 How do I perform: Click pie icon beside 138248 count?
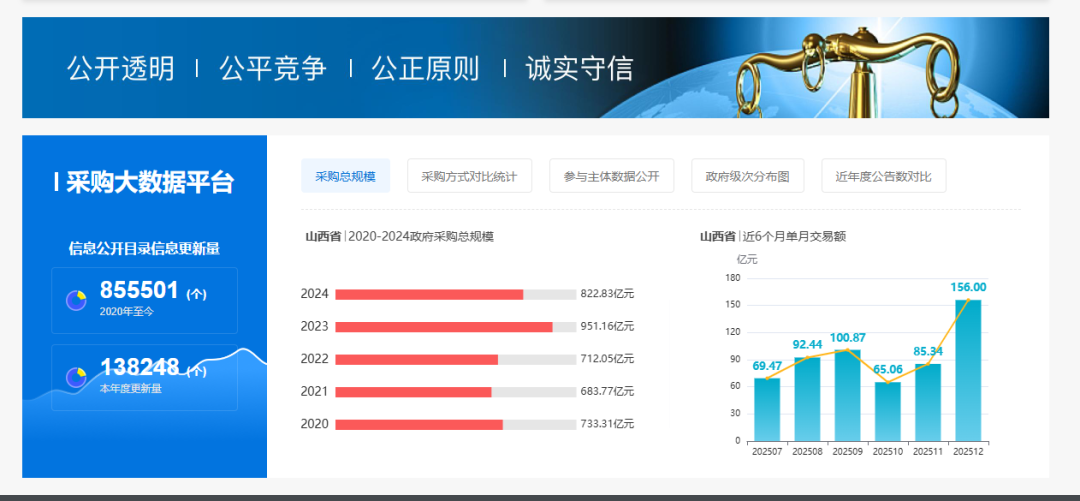coord(76,377)
